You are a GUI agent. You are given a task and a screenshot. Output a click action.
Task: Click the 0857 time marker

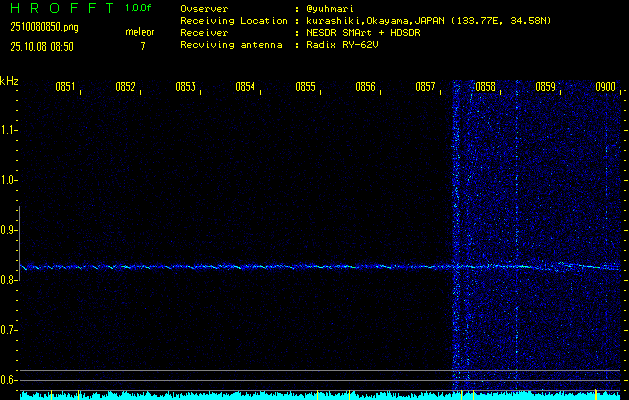point(425,87)
